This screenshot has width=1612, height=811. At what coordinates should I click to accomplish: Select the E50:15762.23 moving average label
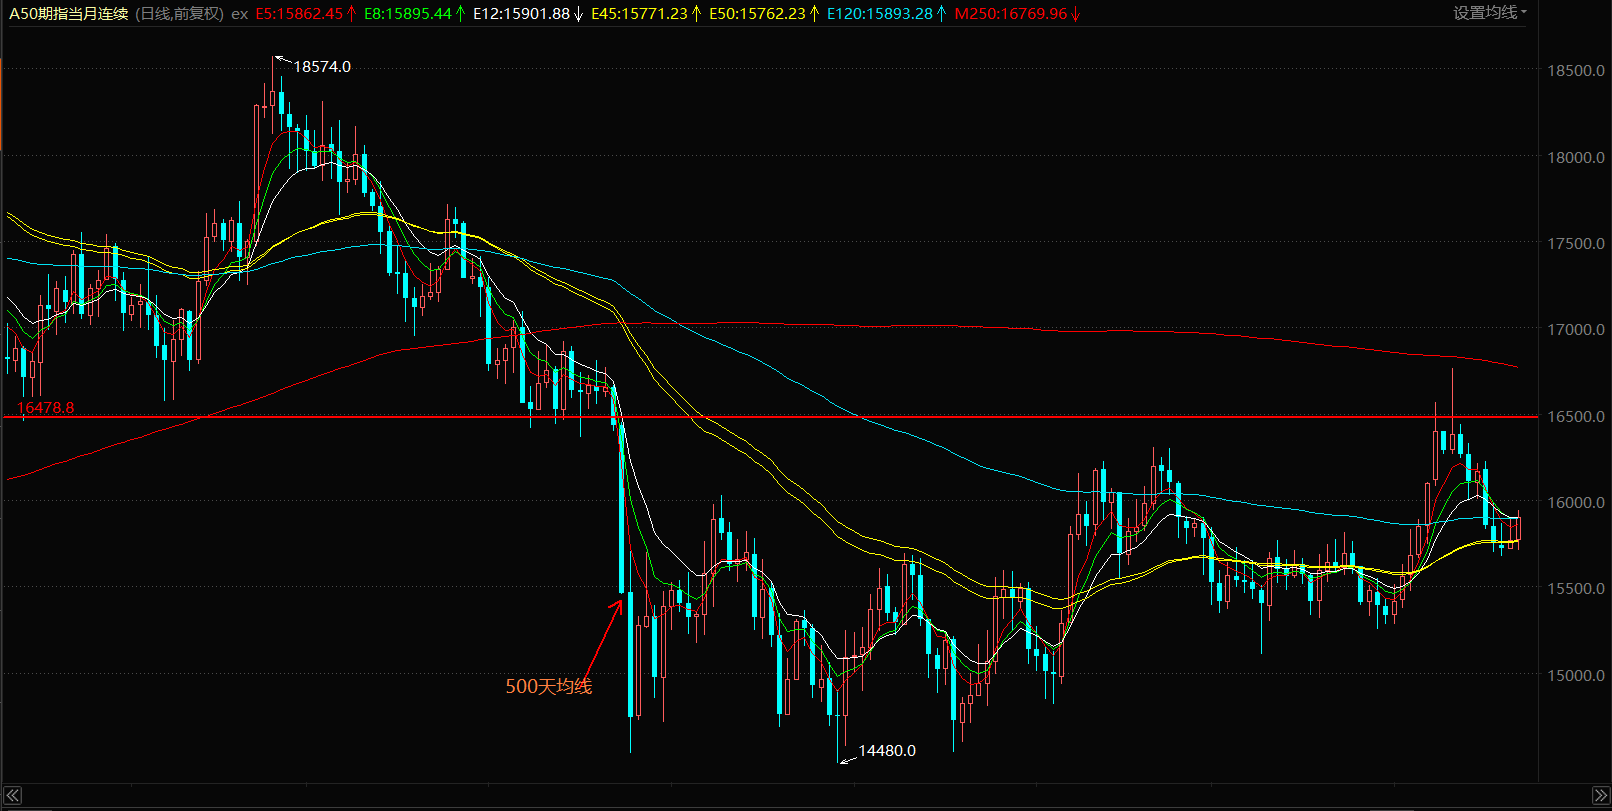(764, 14)
